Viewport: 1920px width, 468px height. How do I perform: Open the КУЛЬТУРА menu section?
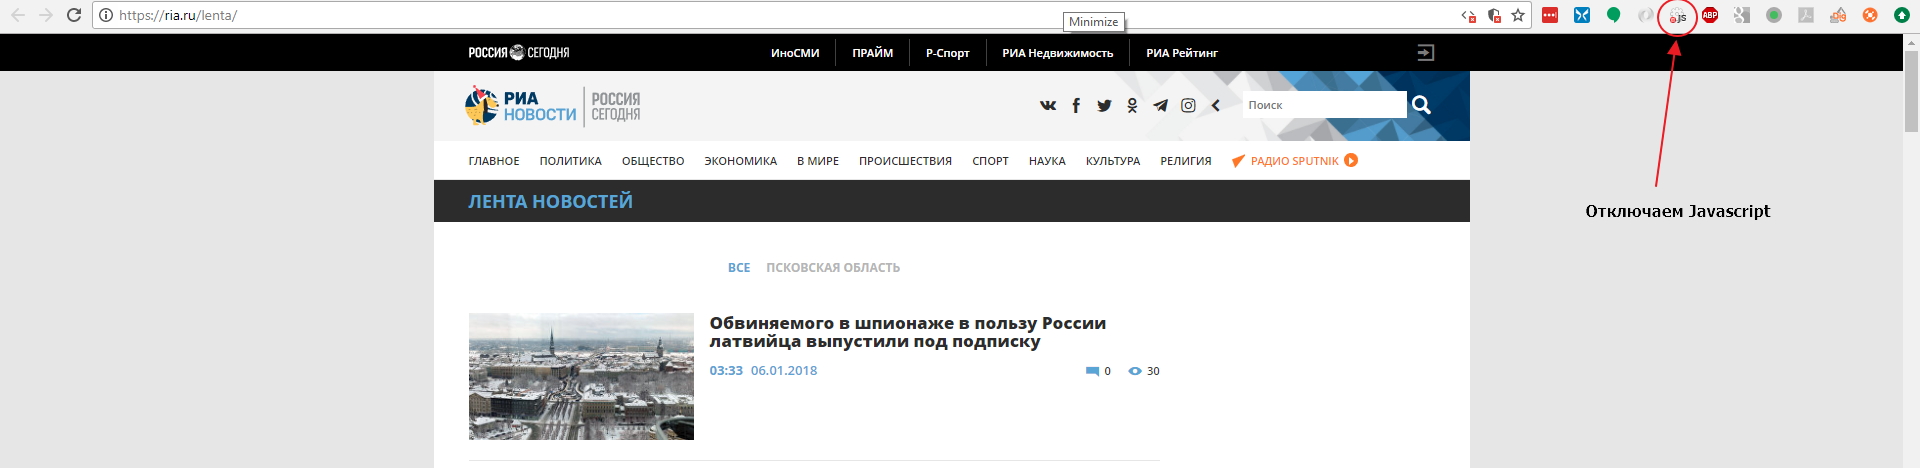pos(1113,161)
